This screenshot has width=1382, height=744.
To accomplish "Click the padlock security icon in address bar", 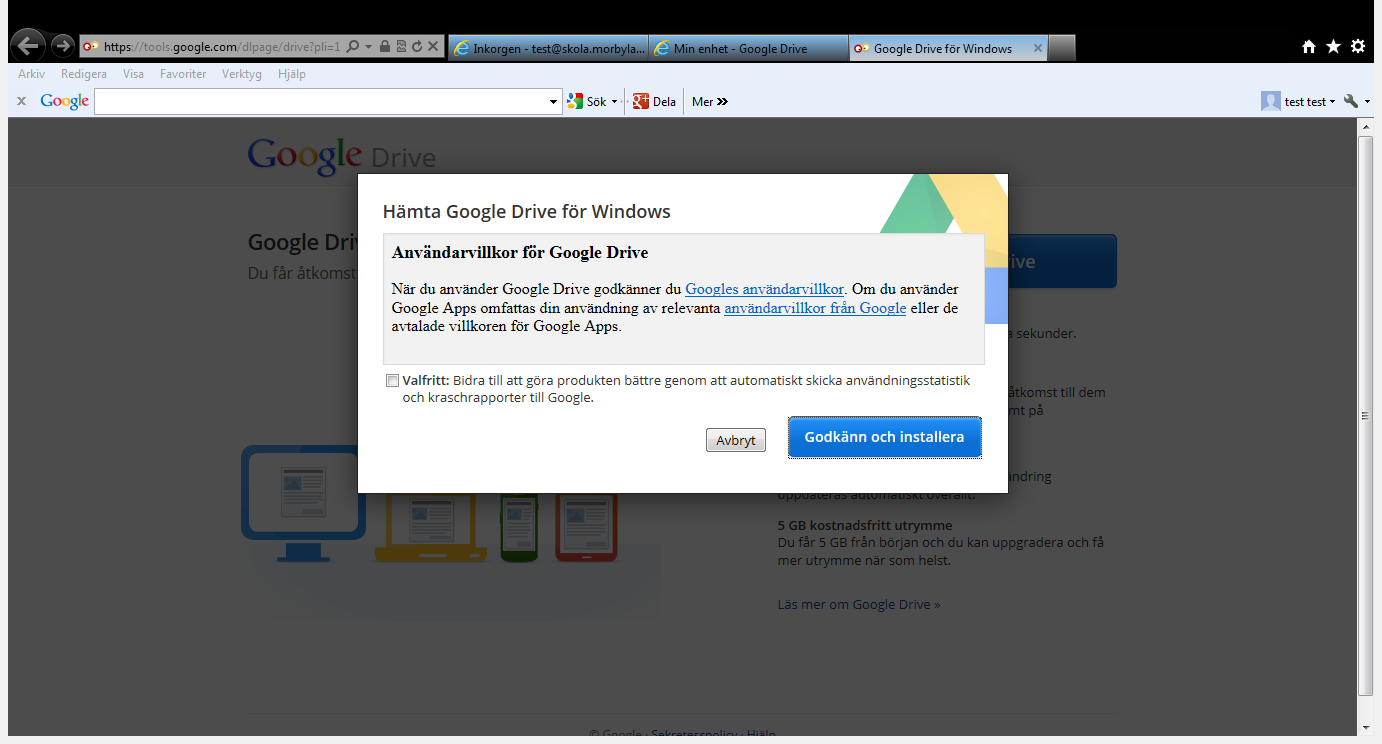I will 385,46.
